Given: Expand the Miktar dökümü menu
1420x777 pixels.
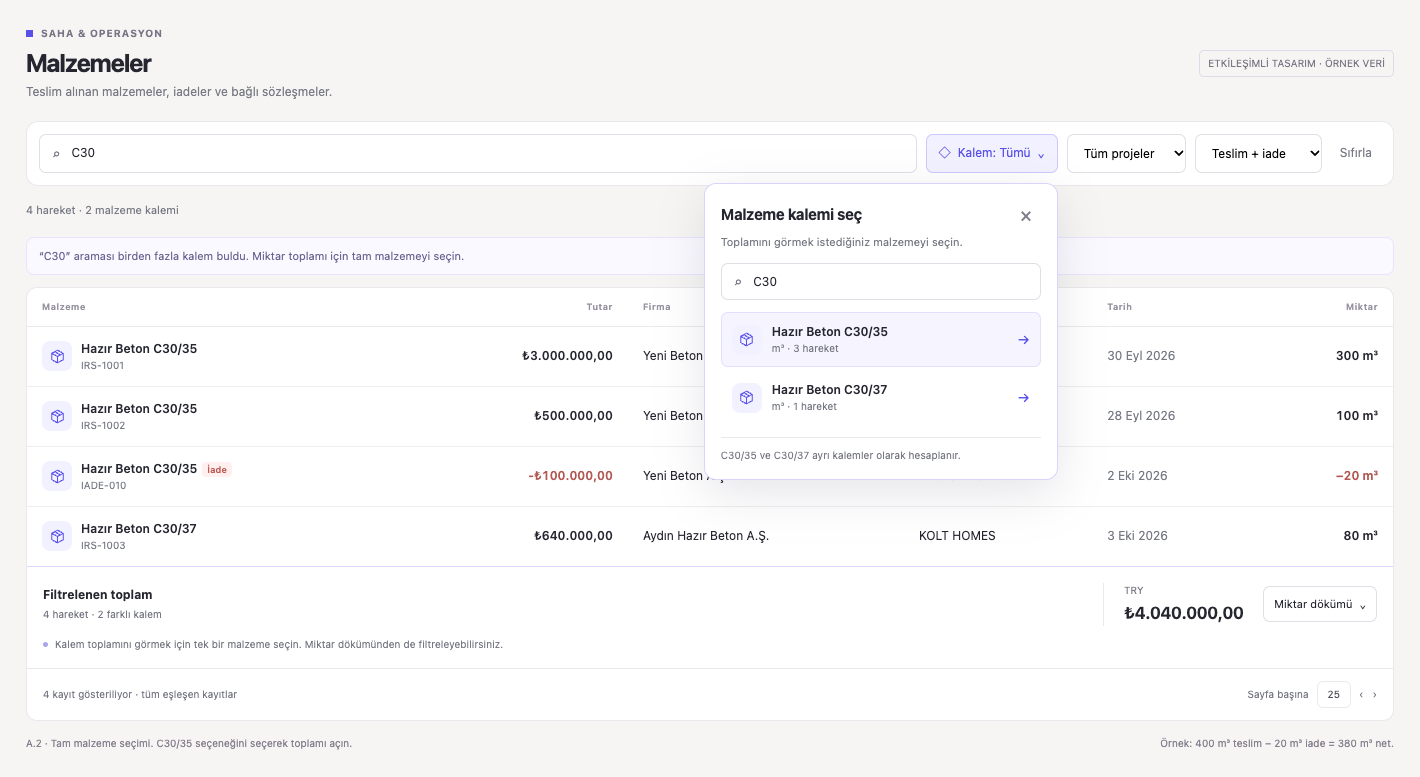Looking at the screenshot, I should coord(1320,604).
